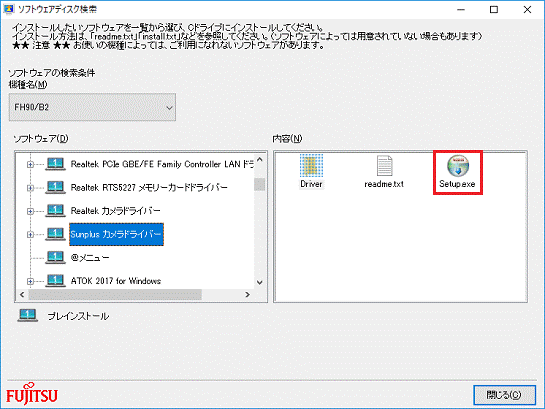Image resolution: width=545 pixels, height=409 pixels.
Task: Click software list scroll right arrow
Action: click(247, 295)
